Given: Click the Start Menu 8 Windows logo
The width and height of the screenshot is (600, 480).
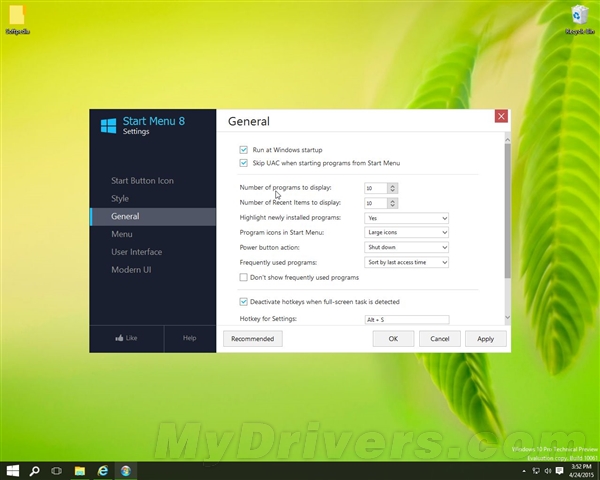Looking at the screenshot, I should pyautogui.click(x=108, y=126).
